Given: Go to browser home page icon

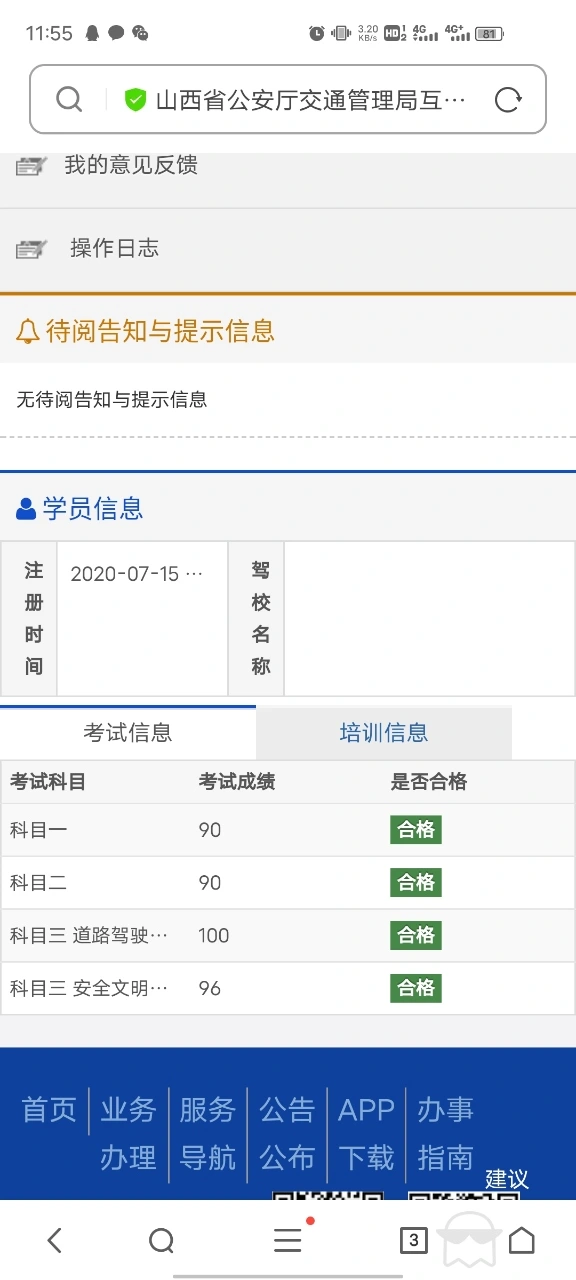Looking at the screenshot, I should (521, 1241).
